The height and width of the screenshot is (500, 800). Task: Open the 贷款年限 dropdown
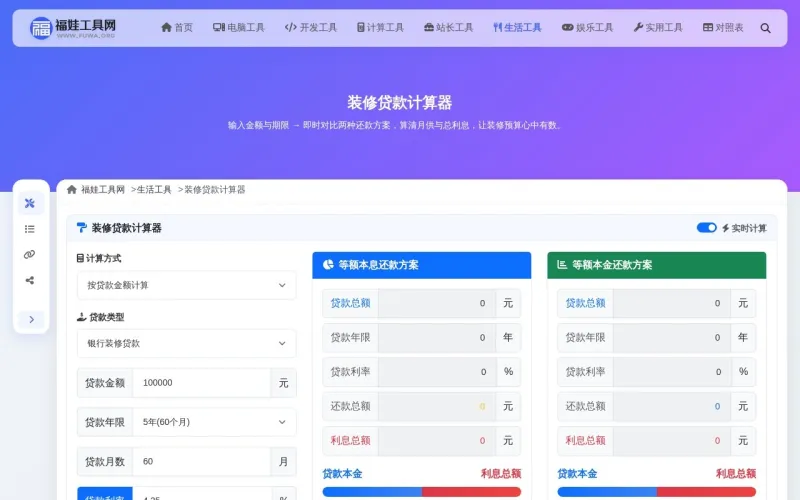point(214,422)
